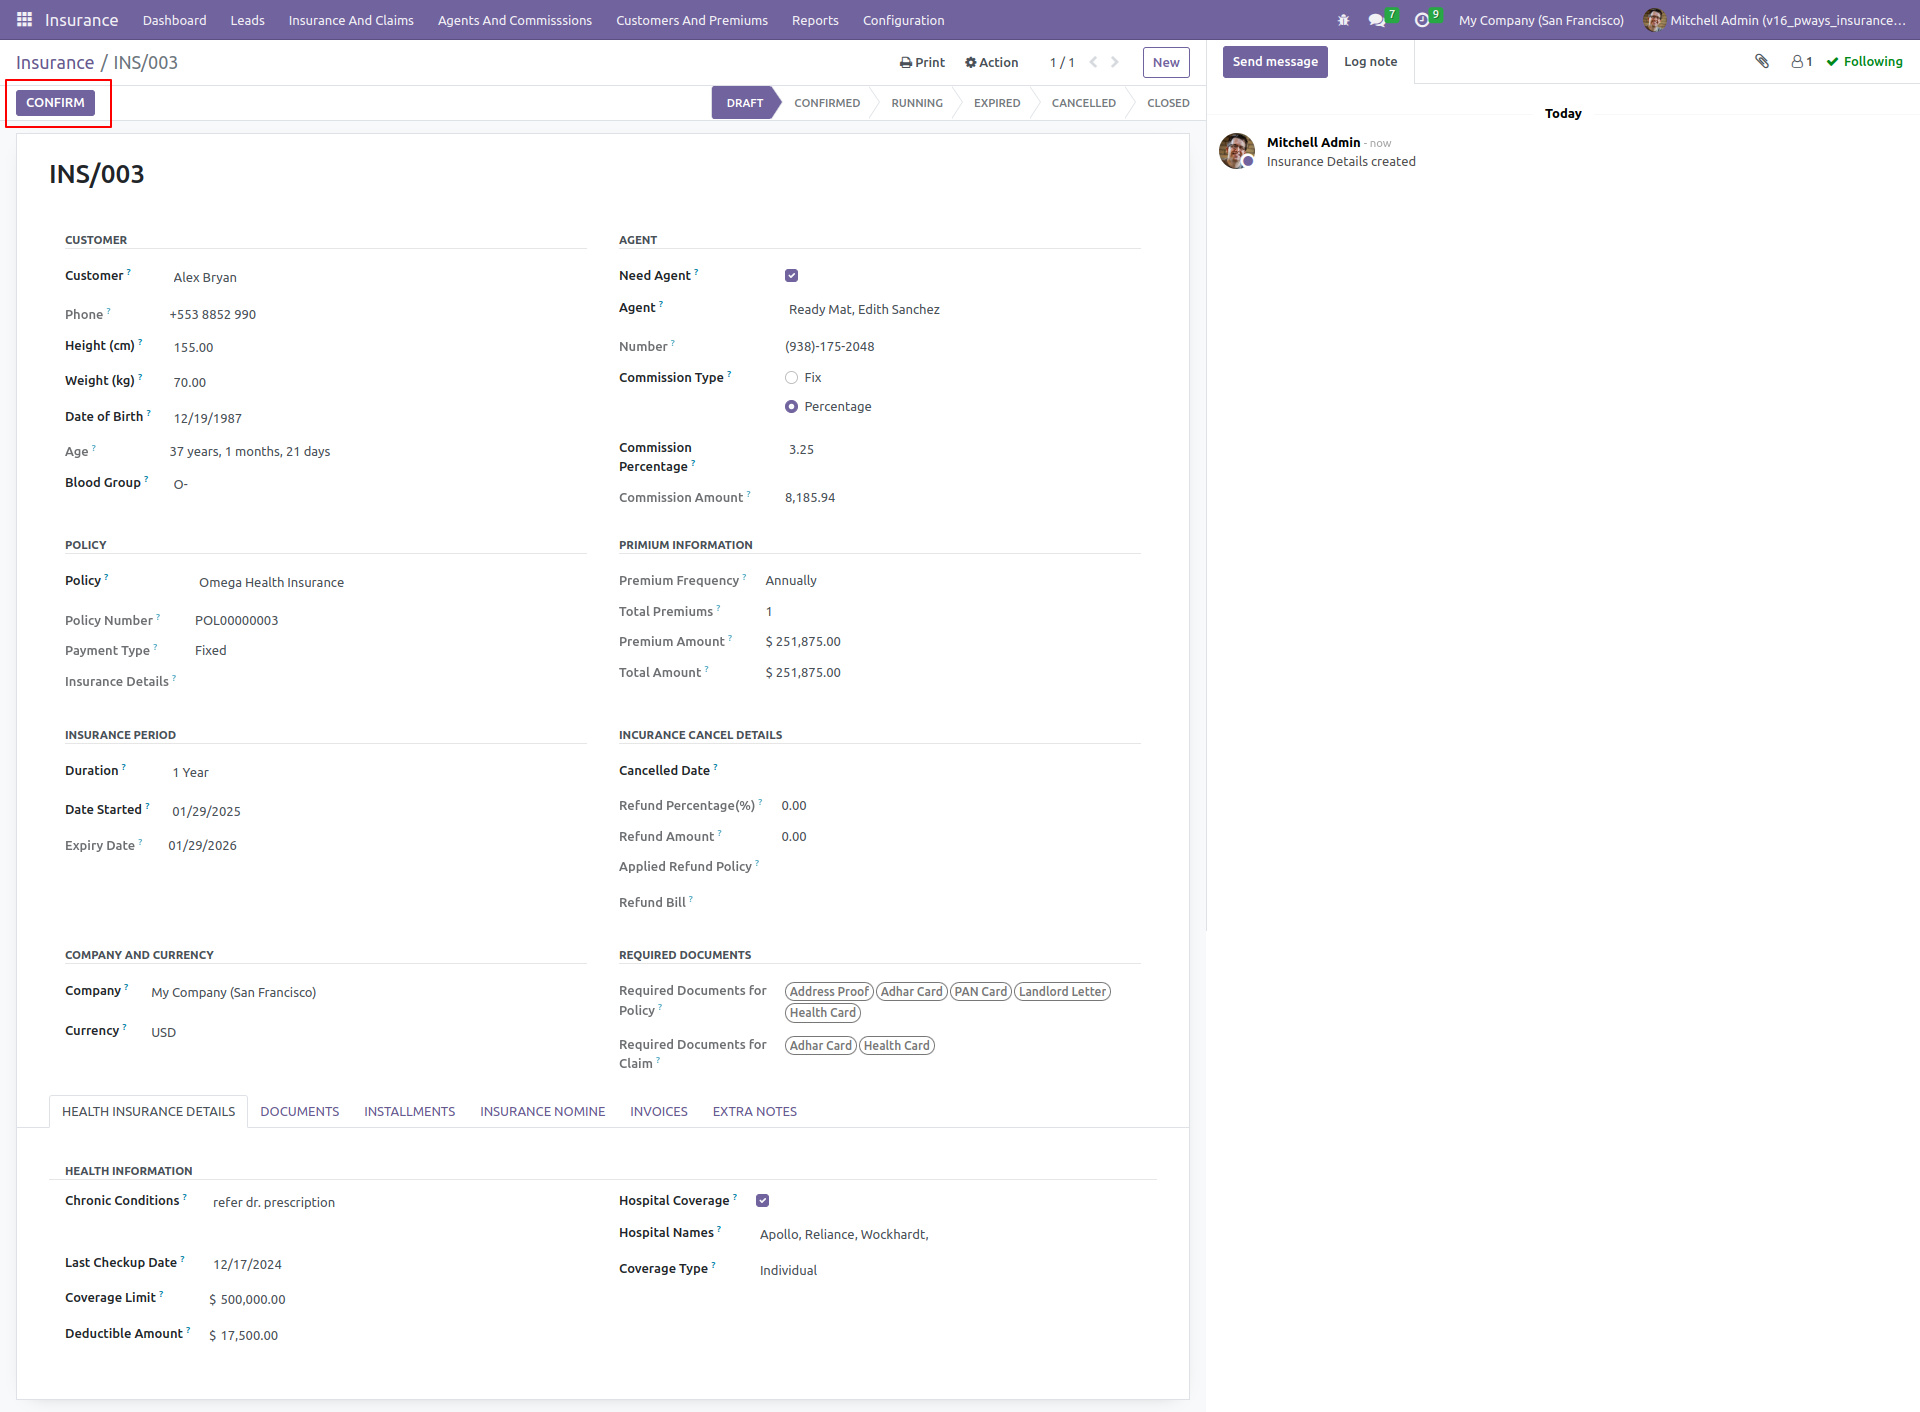Open the followers person icon
This screenshot has height=1412, width=1920.
(x=1802, y=62)
